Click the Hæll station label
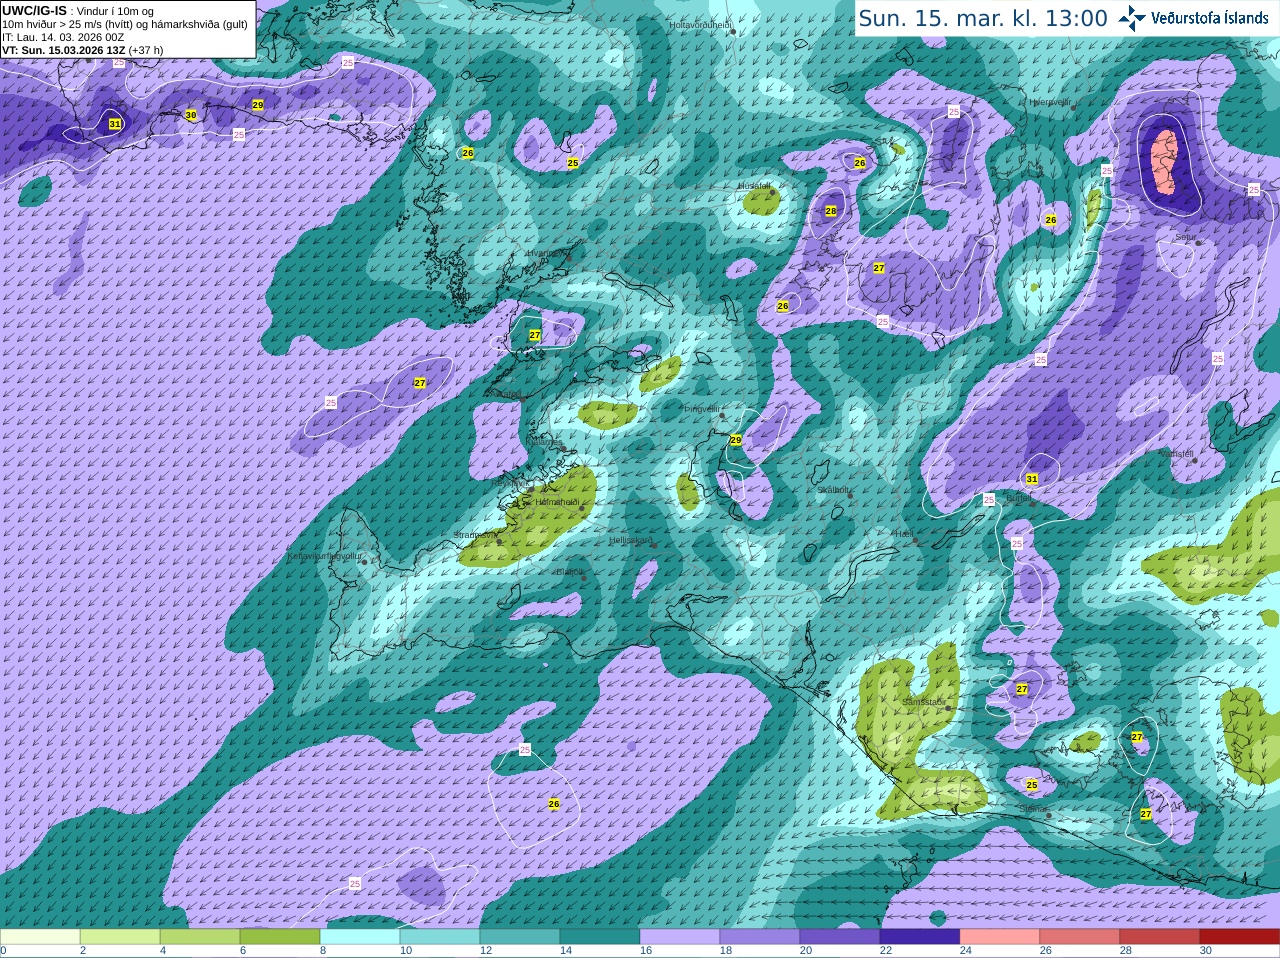The width and height of the screenshot is (1280, 958). coord(904,535)
